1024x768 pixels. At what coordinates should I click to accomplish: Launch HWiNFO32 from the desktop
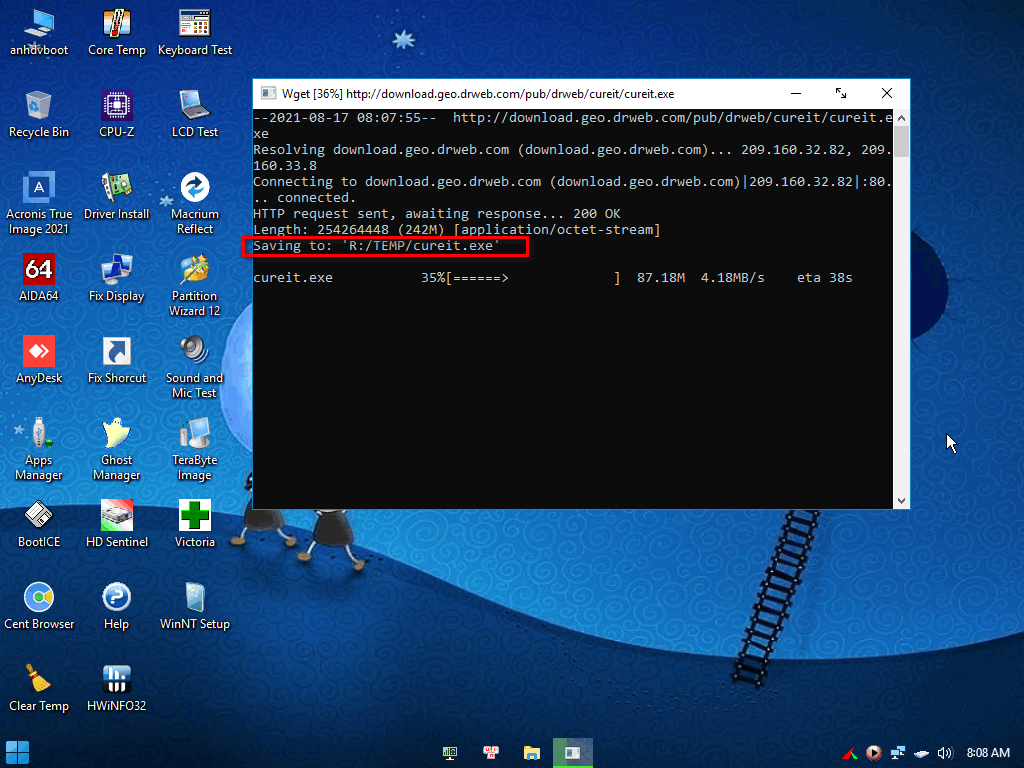pos(117,688)
